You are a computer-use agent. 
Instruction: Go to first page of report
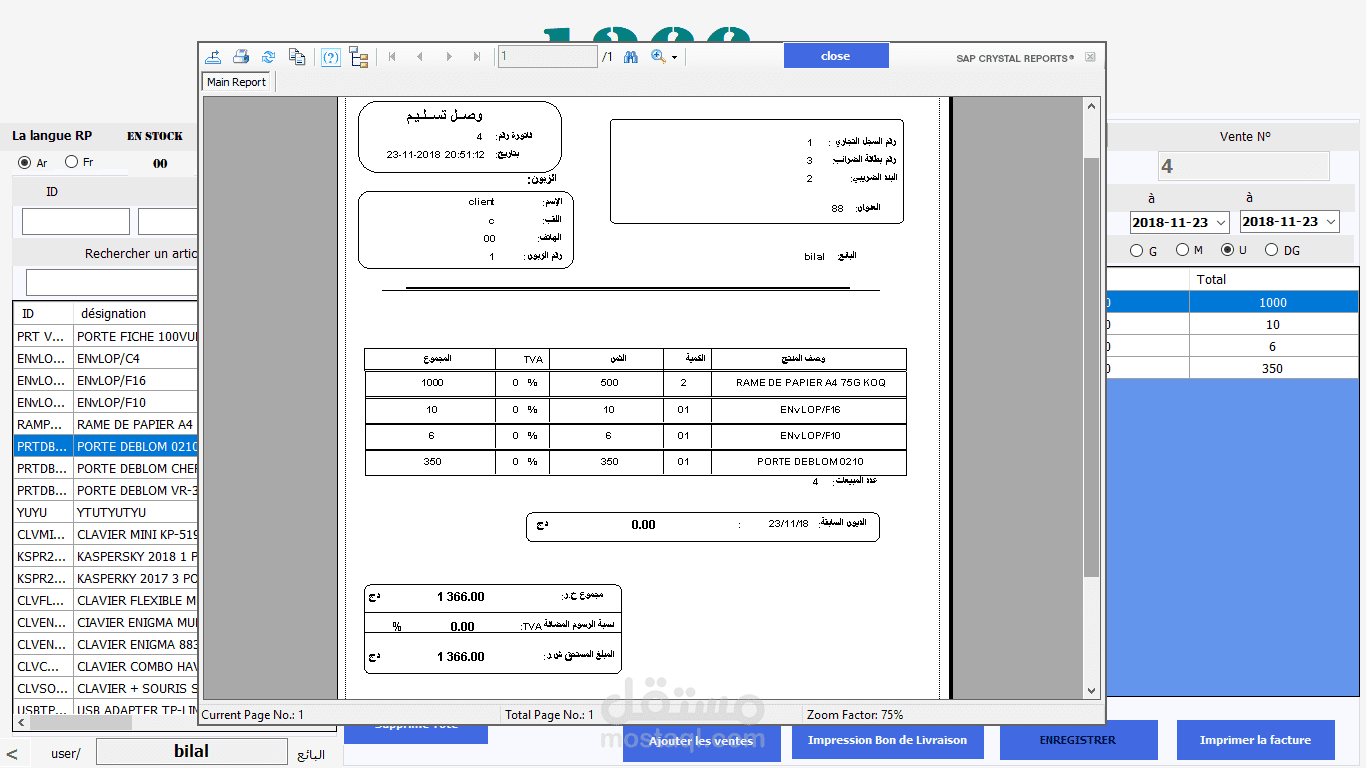coord(392,57)
